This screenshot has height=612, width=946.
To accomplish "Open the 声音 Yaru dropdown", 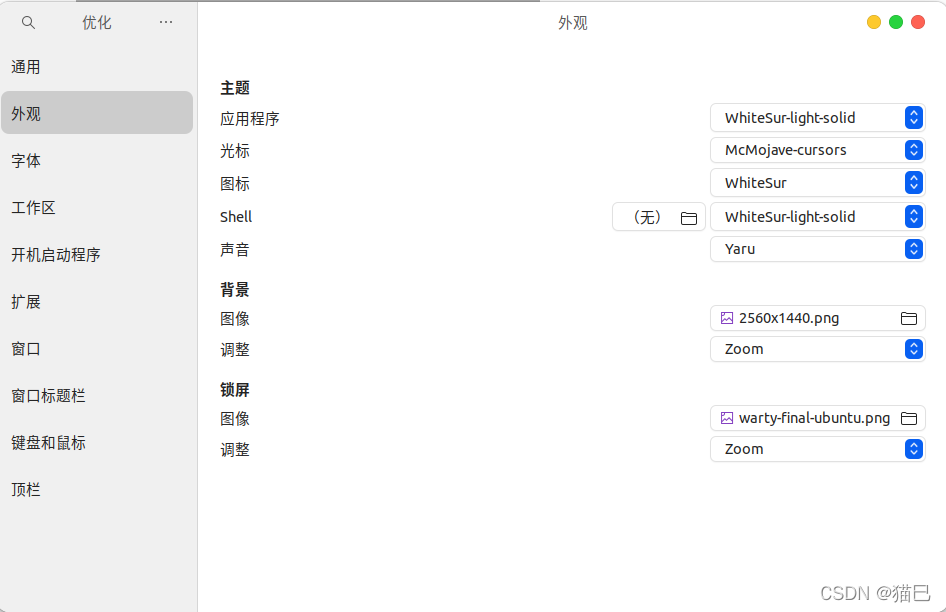I will coord(817,249).
